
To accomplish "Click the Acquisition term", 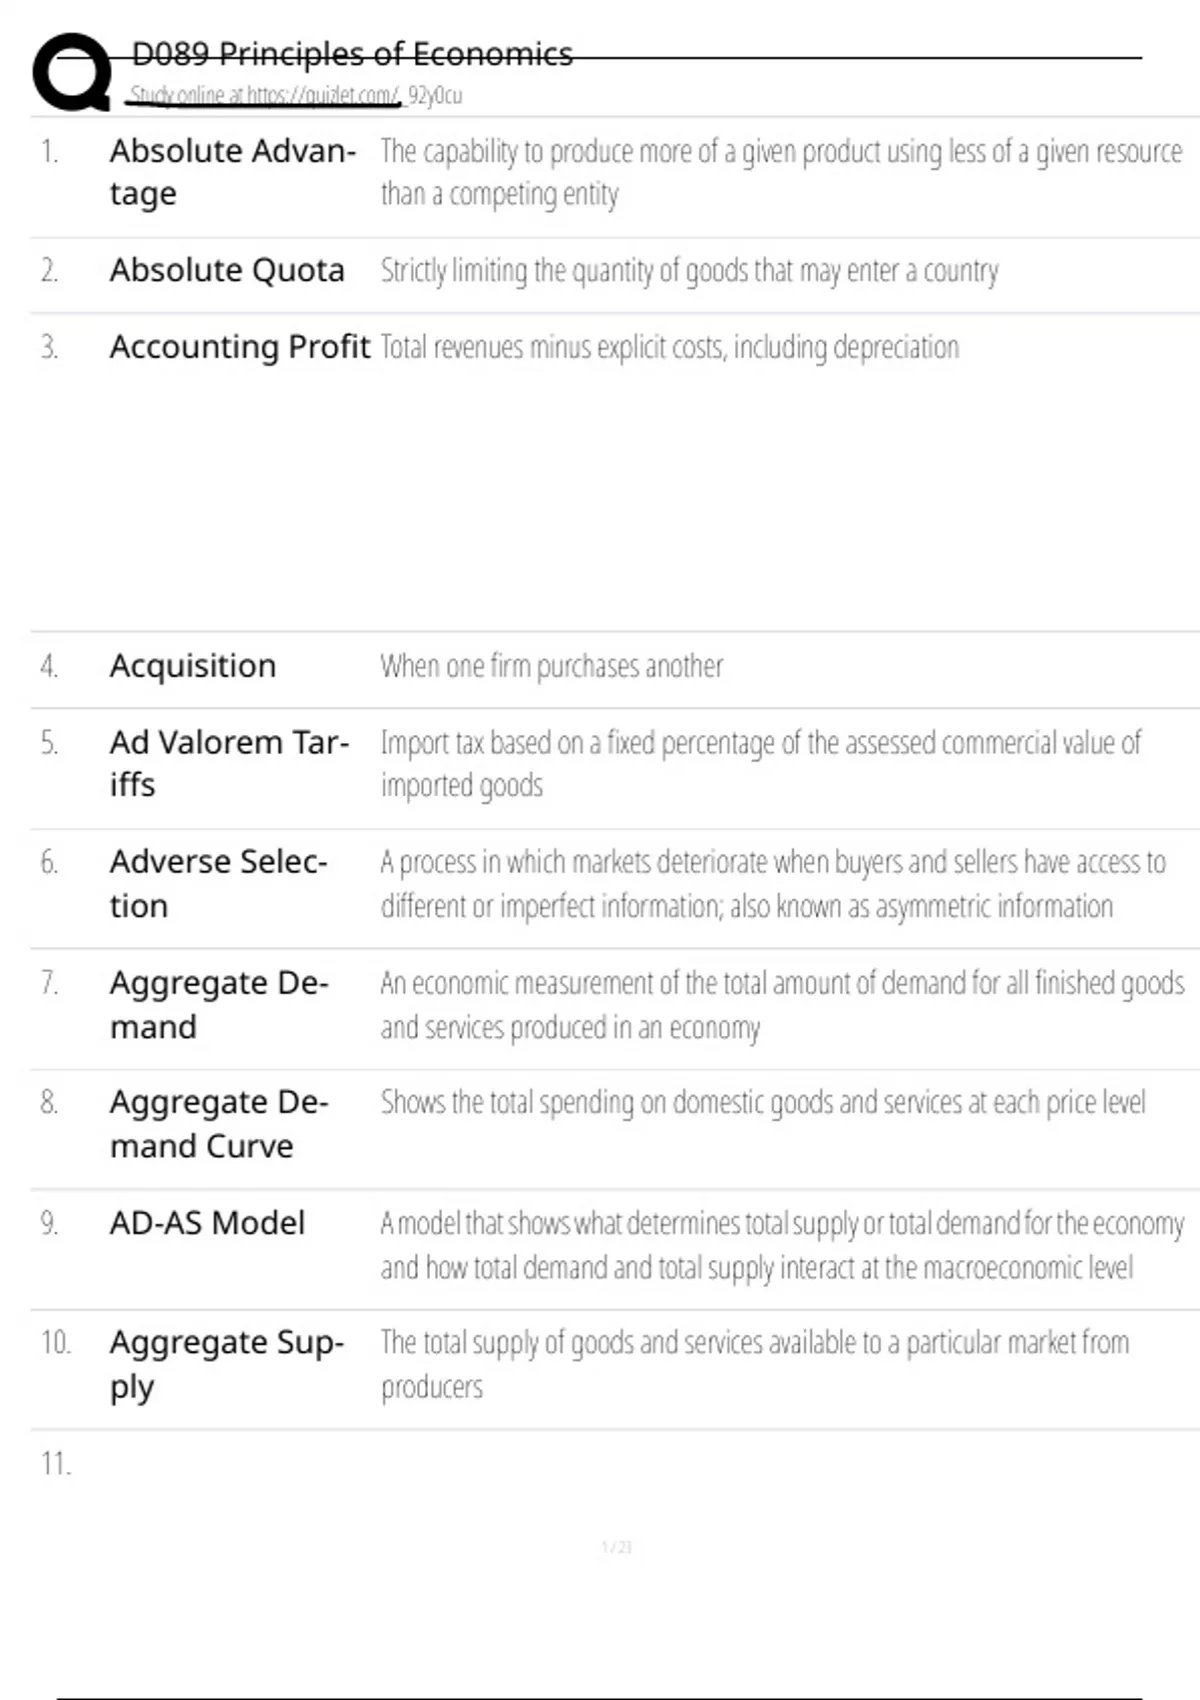I will [193, 666].
